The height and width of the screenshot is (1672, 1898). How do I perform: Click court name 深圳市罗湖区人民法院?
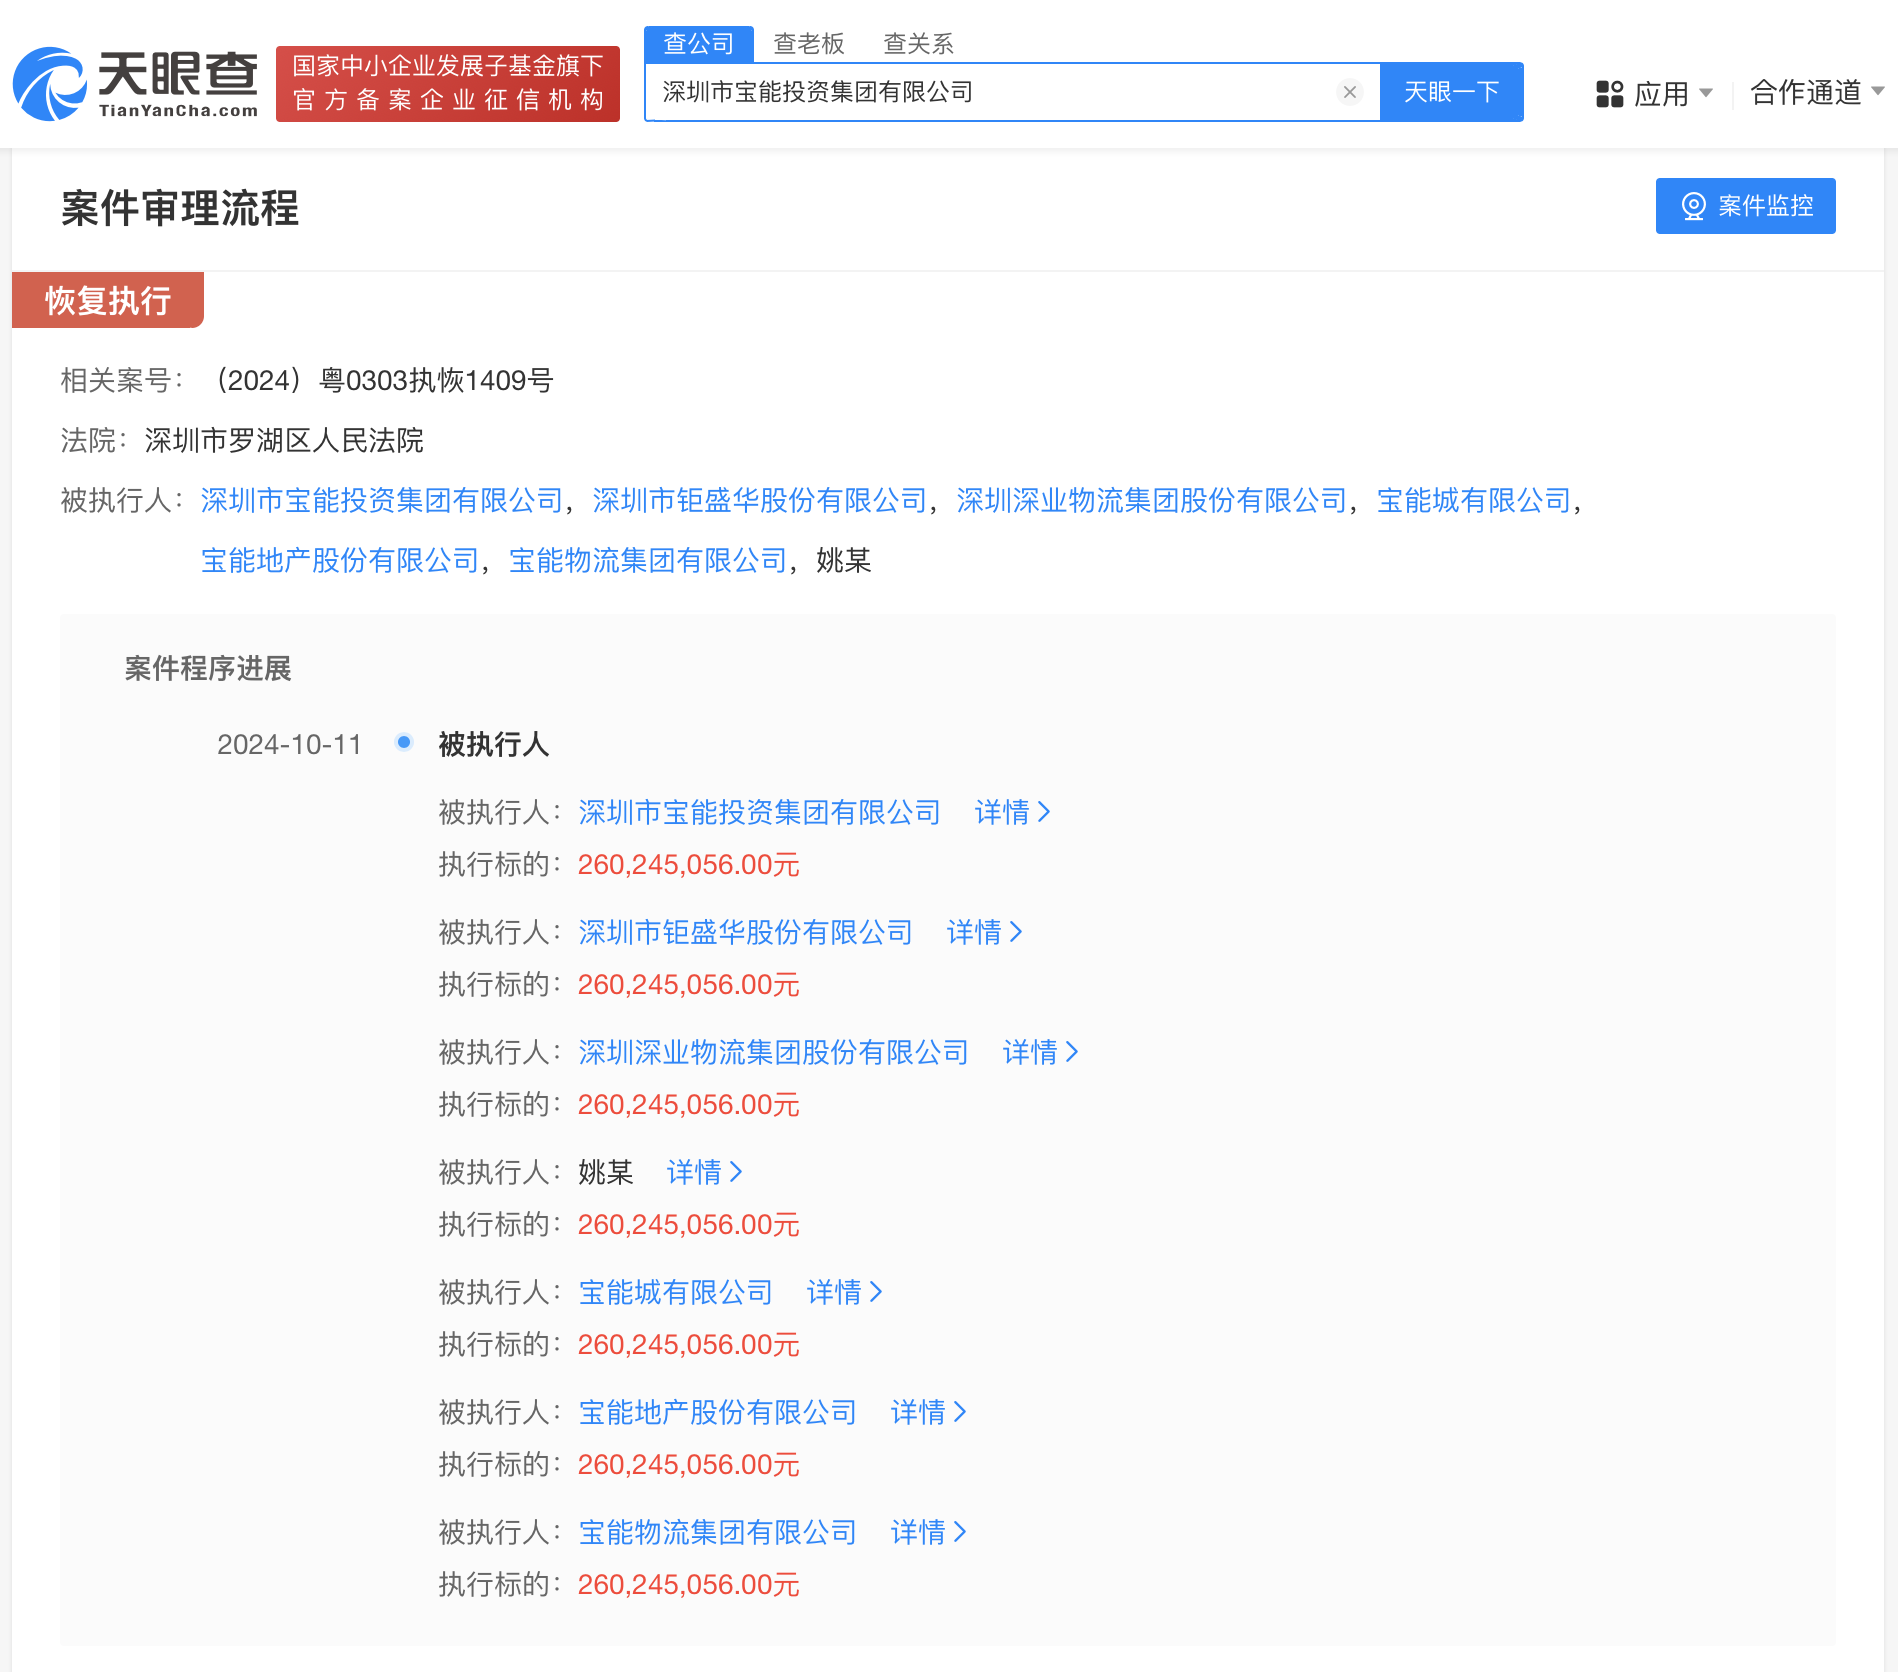284,440
